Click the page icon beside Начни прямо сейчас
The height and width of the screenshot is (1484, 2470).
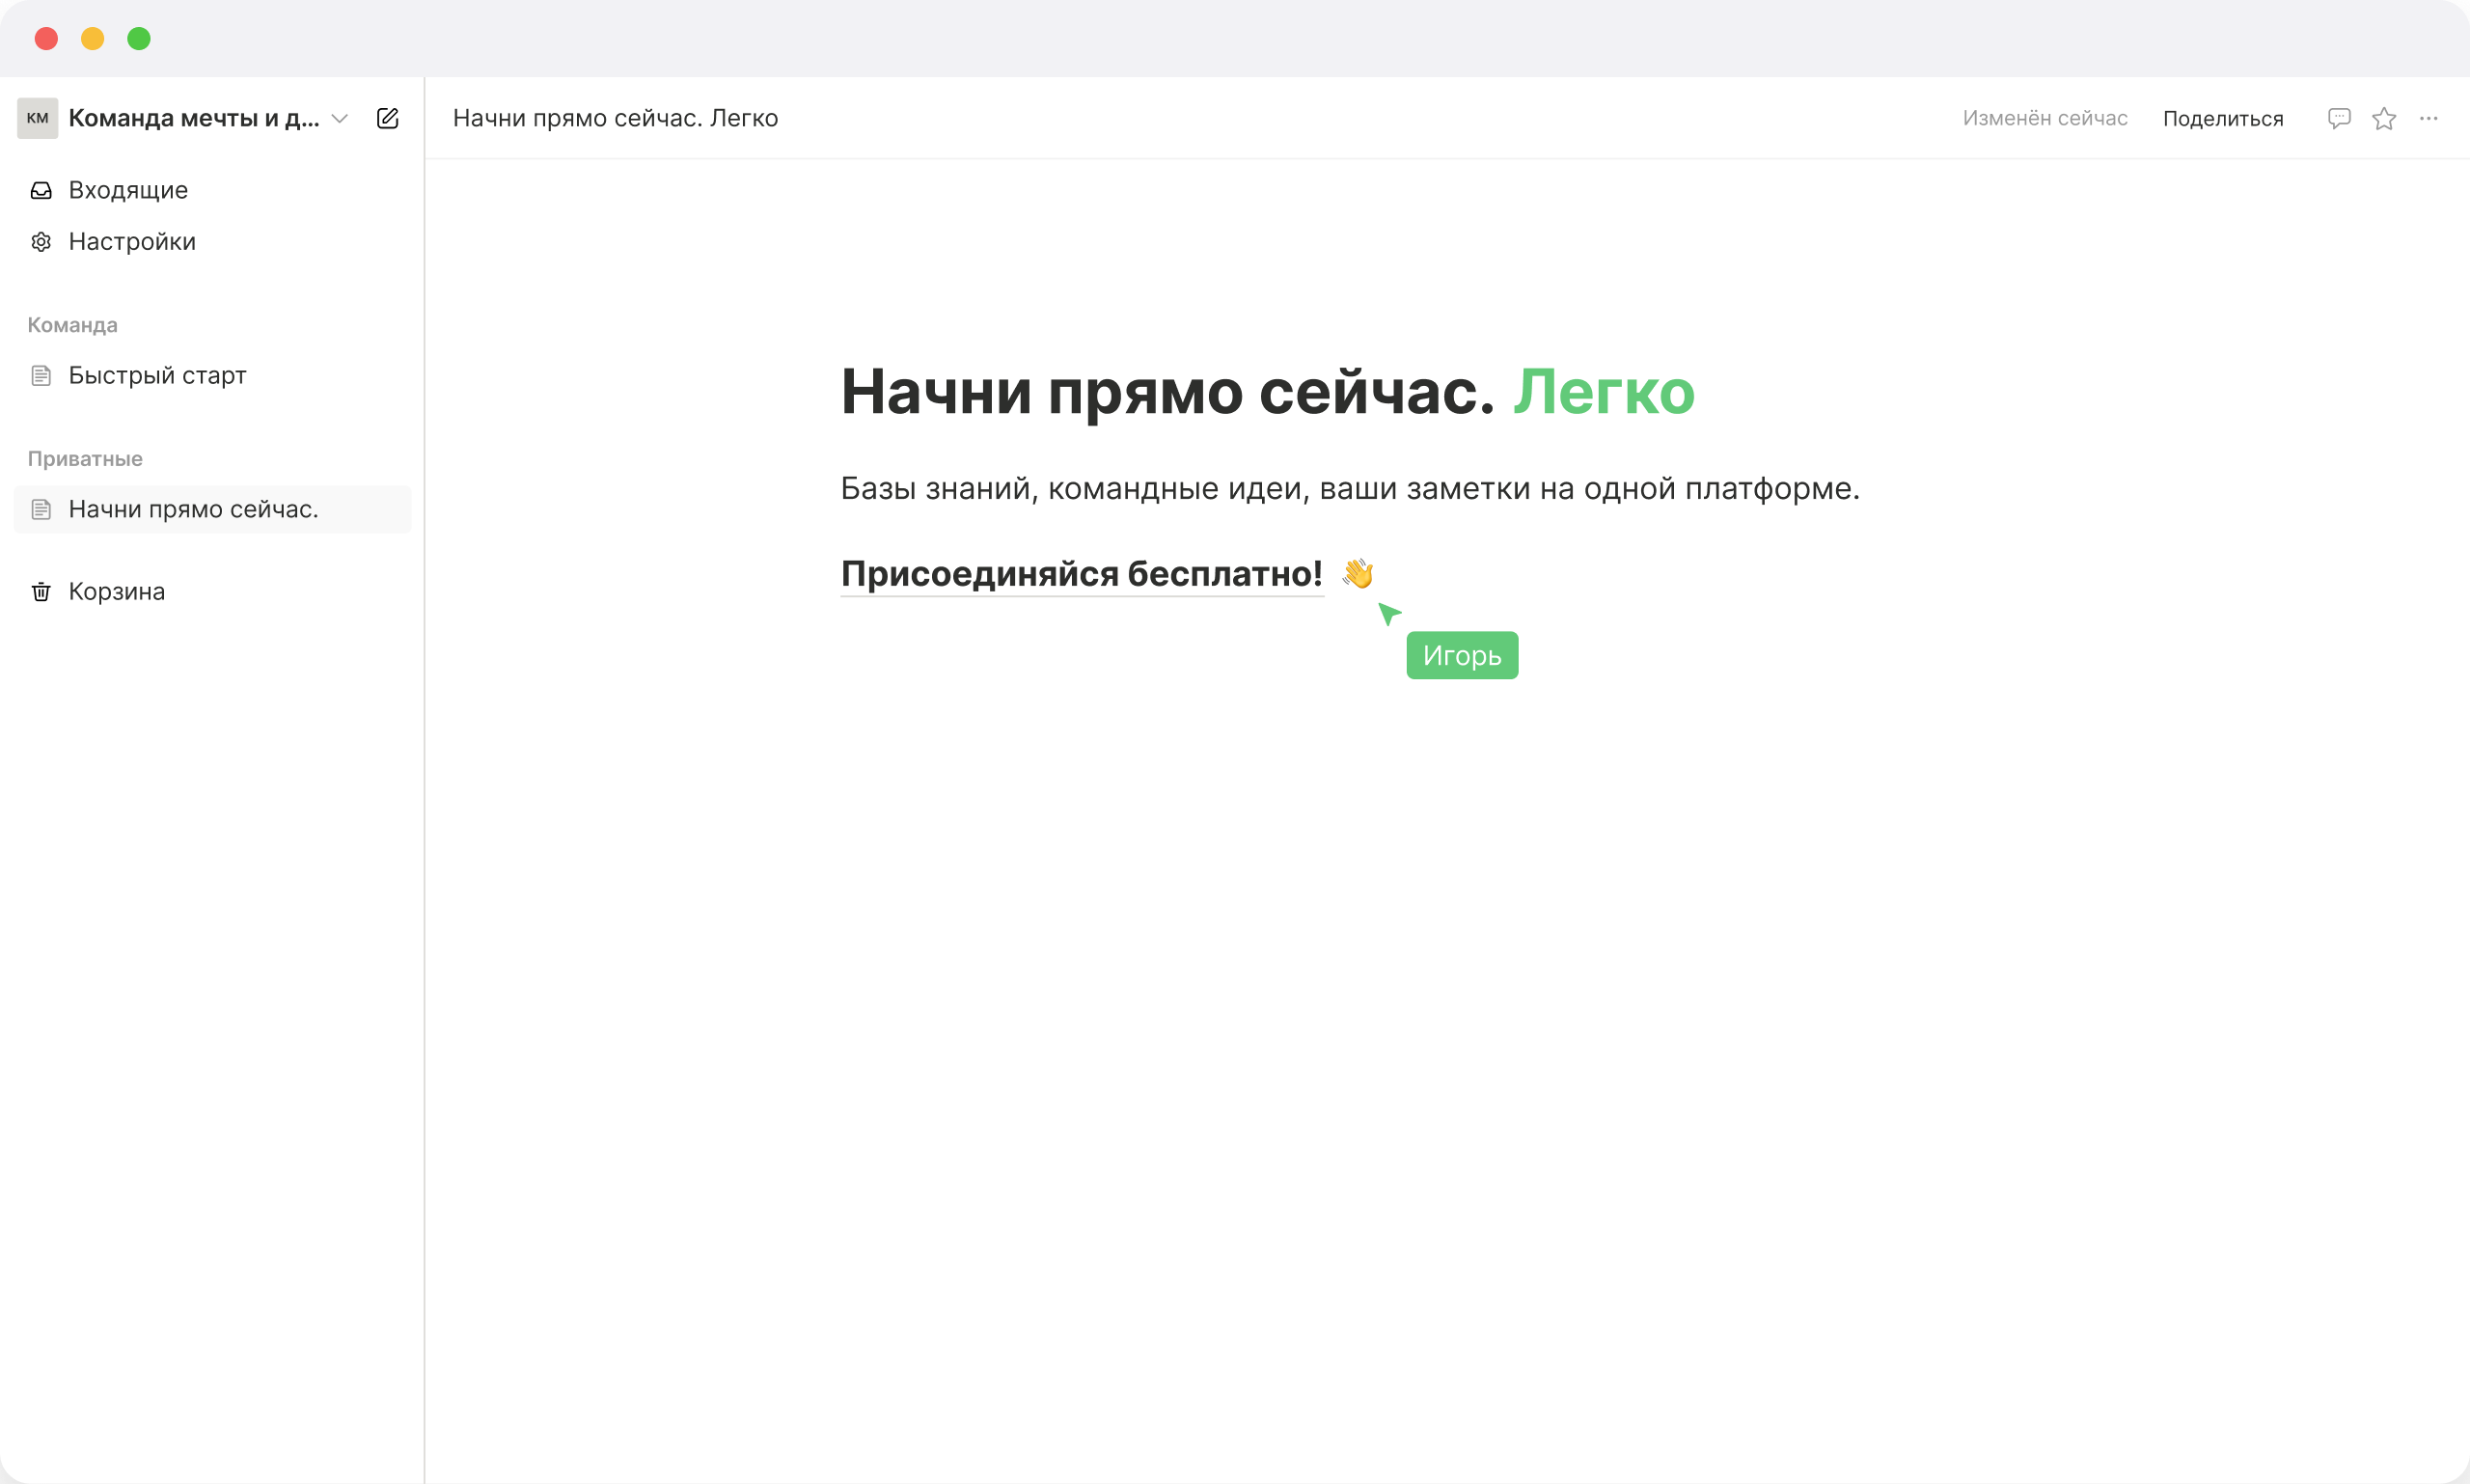tap(41, 510)
